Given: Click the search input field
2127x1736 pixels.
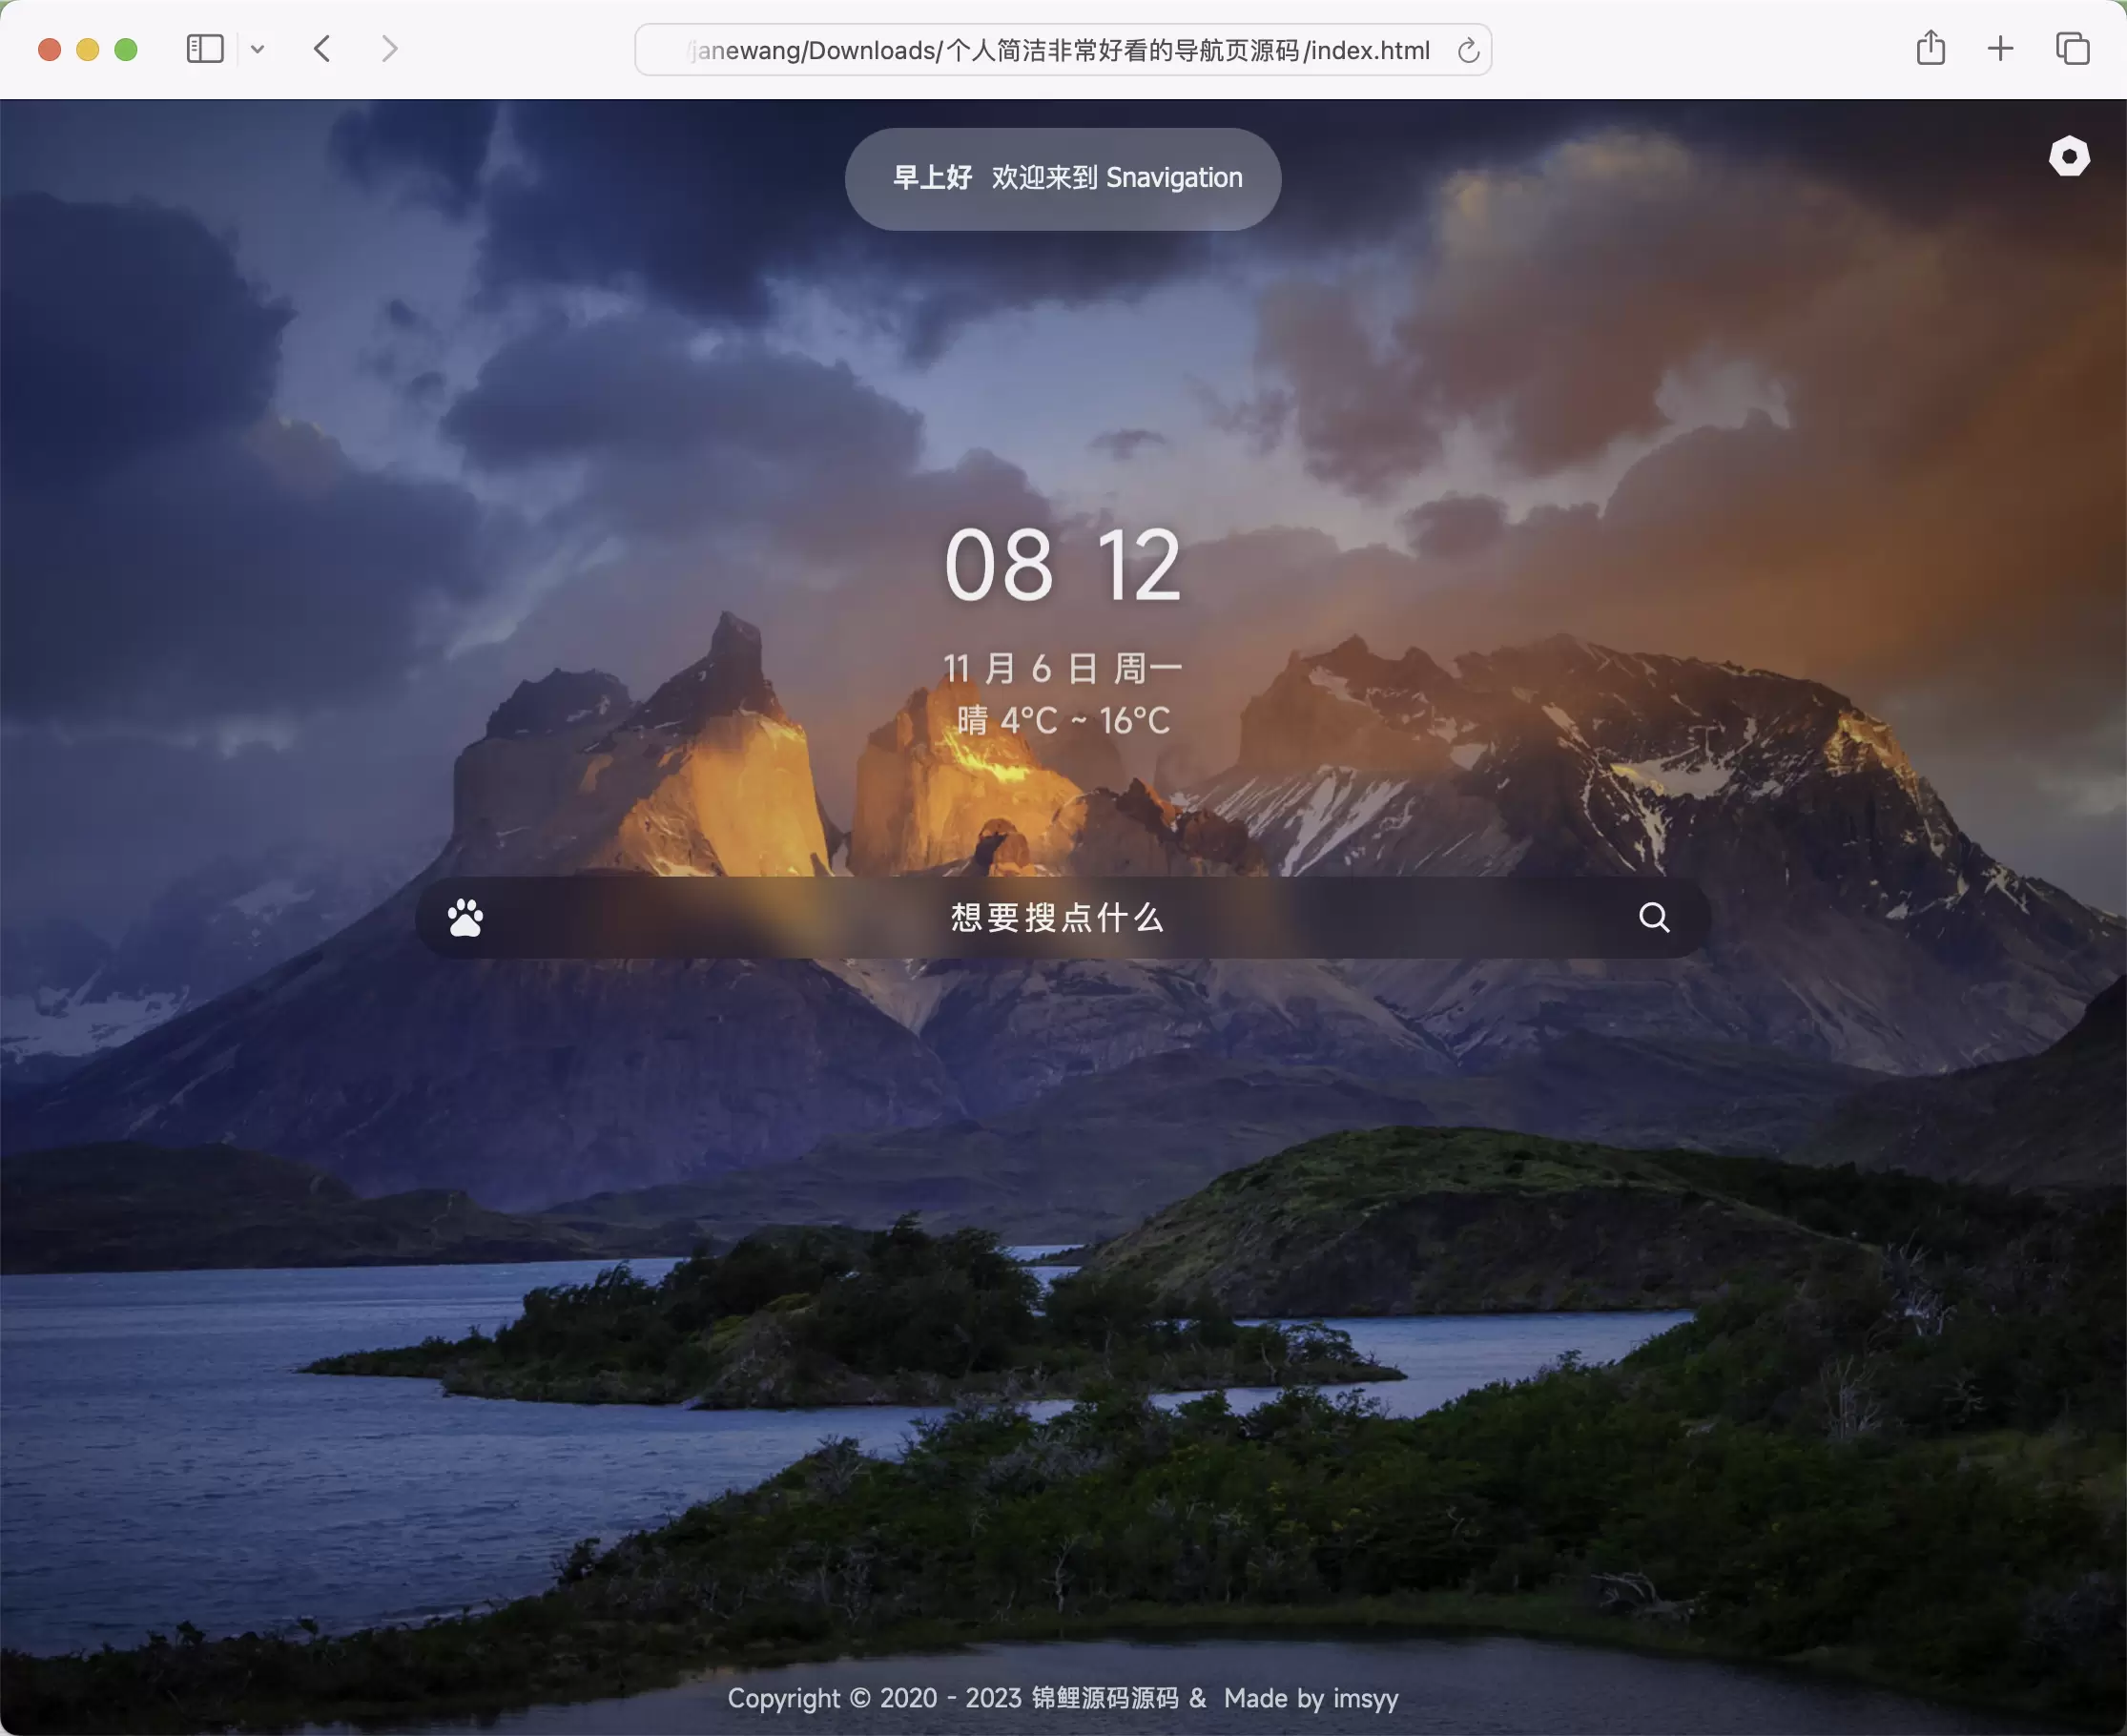Looking at the screenshot, I should pos(1062,917).
